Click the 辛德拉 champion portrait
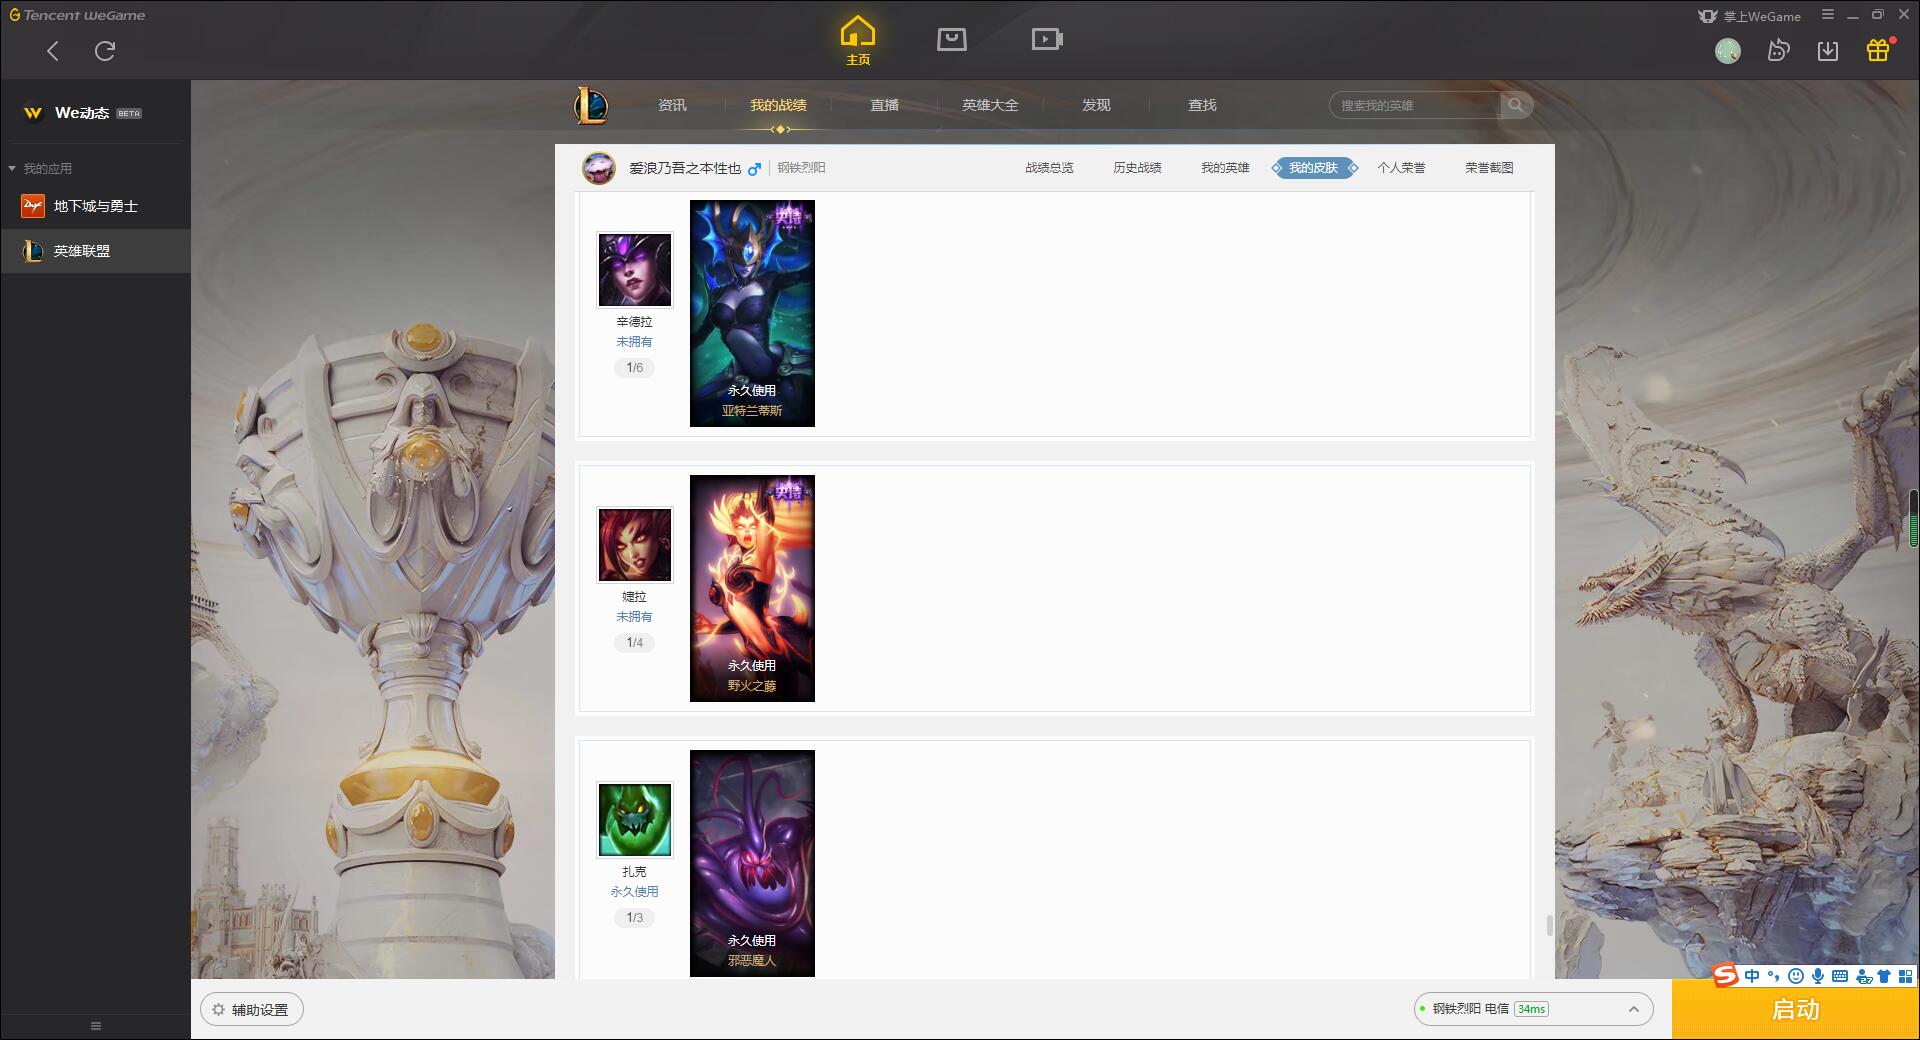Viewport: 1920px width, 1040px height. pyautogui.click(x=635, y=270)
